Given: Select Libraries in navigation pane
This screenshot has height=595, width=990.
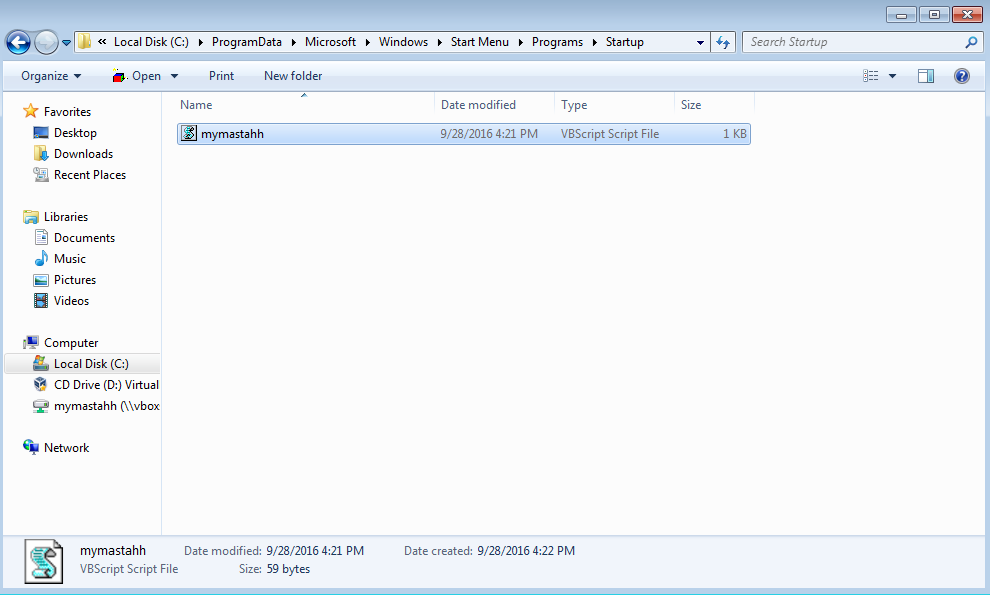Looking at the screenshot, I should pos(66,217).
